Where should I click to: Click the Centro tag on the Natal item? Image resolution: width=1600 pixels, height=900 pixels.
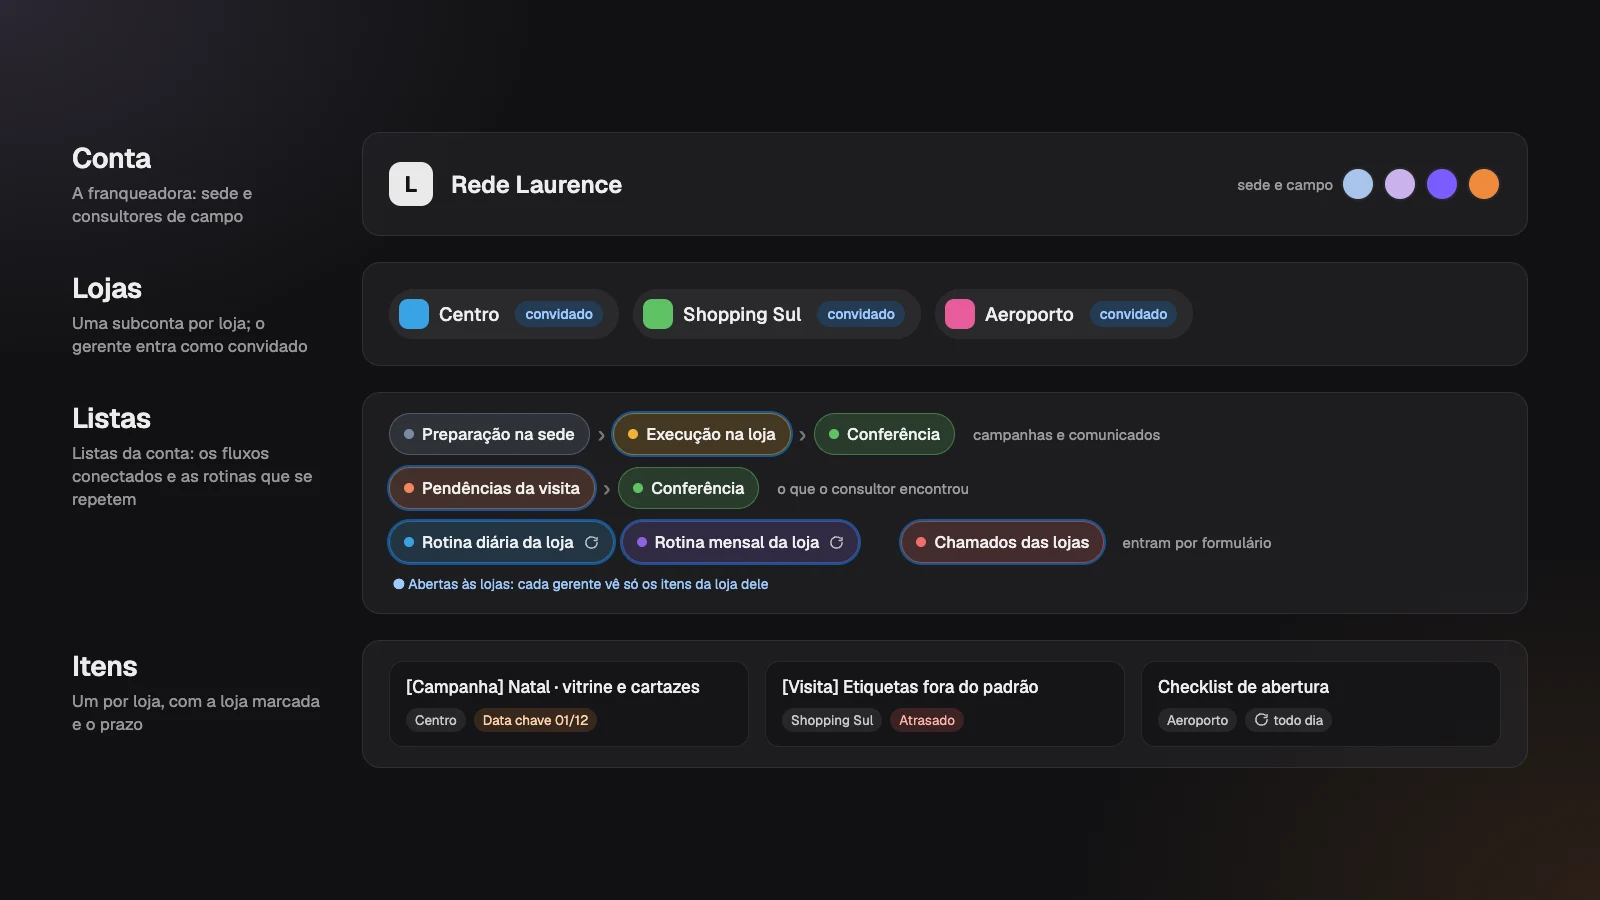tap(436, 720)
